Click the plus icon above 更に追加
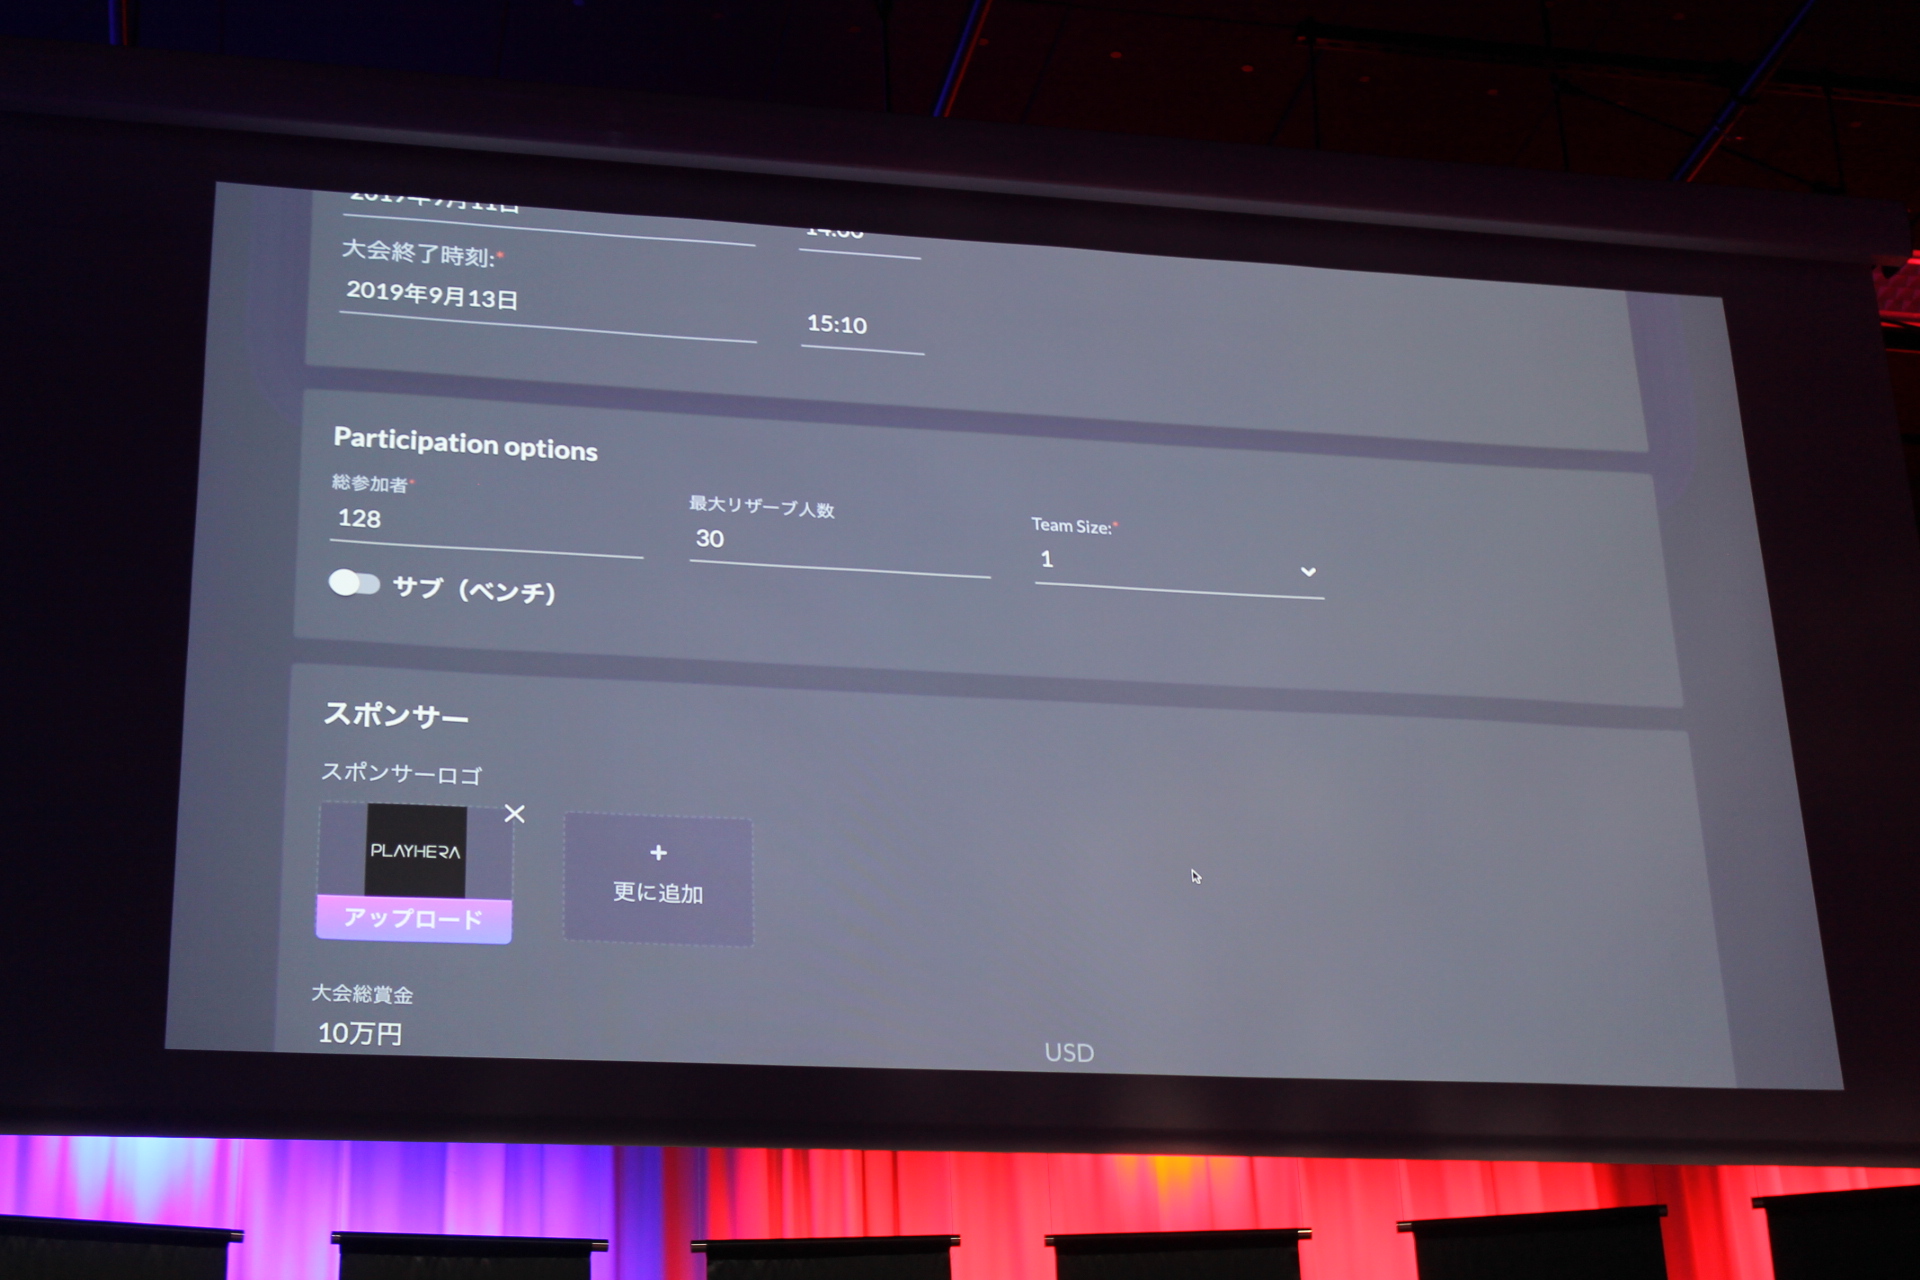 (x=658, y=853)
